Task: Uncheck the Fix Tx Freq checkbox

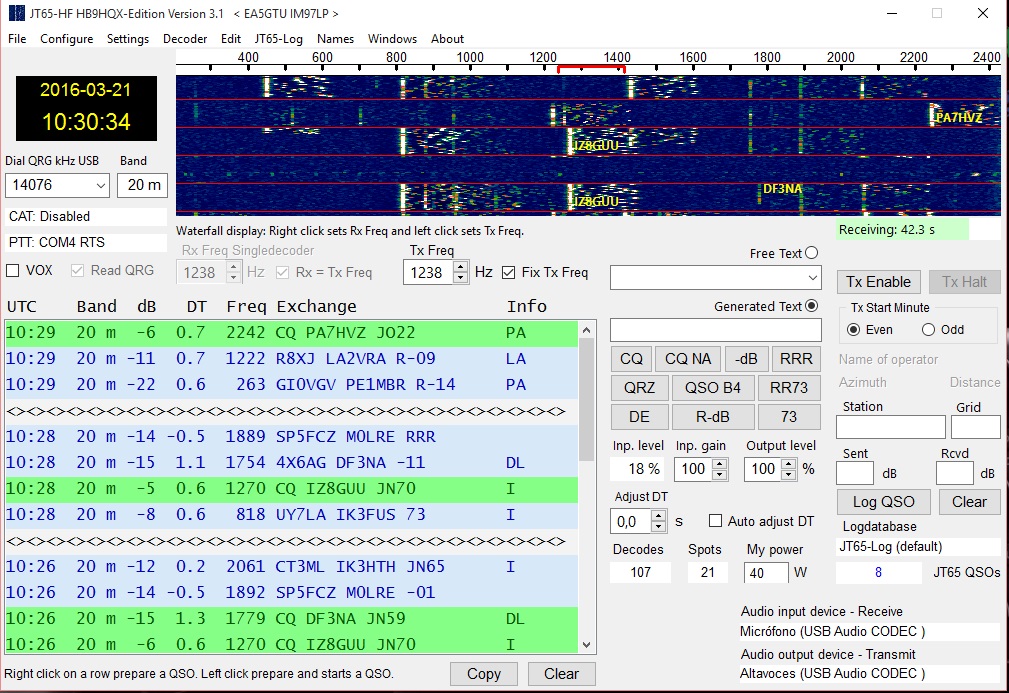Action: click(509, 273)
